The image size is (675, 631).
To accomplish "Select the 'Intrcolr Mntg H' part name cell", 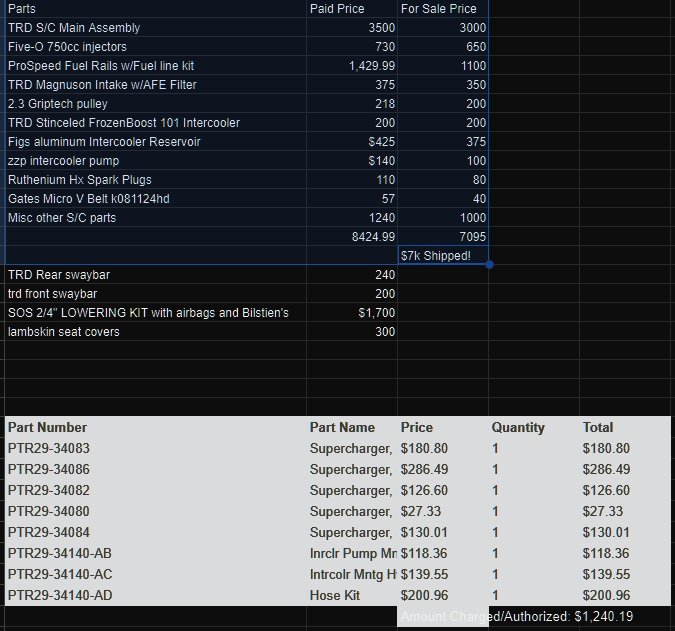I will point(352,574).
